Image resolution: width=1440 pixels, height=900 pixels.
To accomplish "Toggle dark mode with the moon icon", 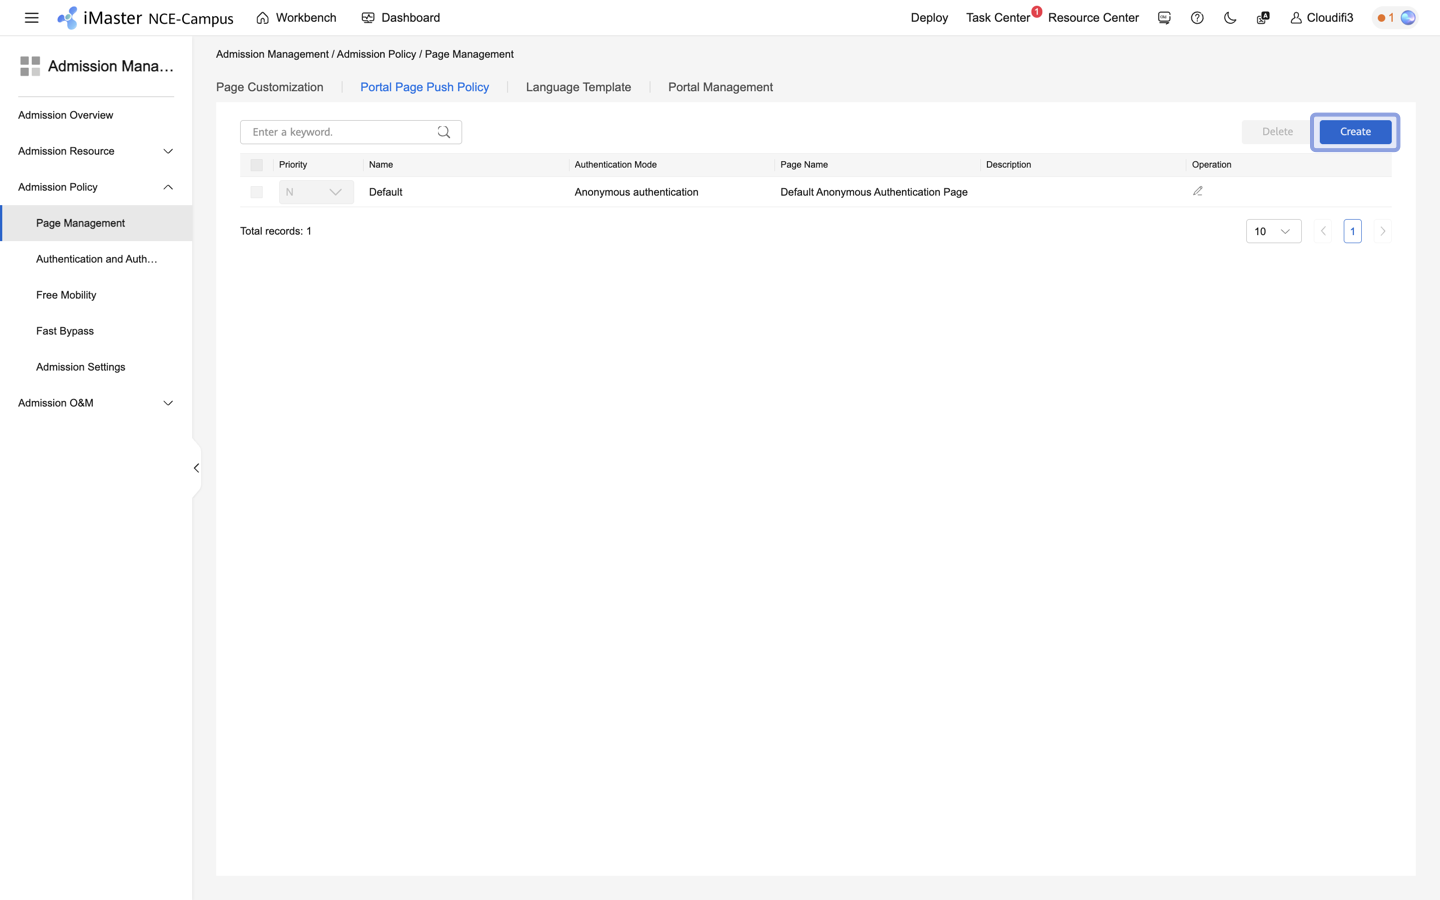I will tap(1230, 17).
